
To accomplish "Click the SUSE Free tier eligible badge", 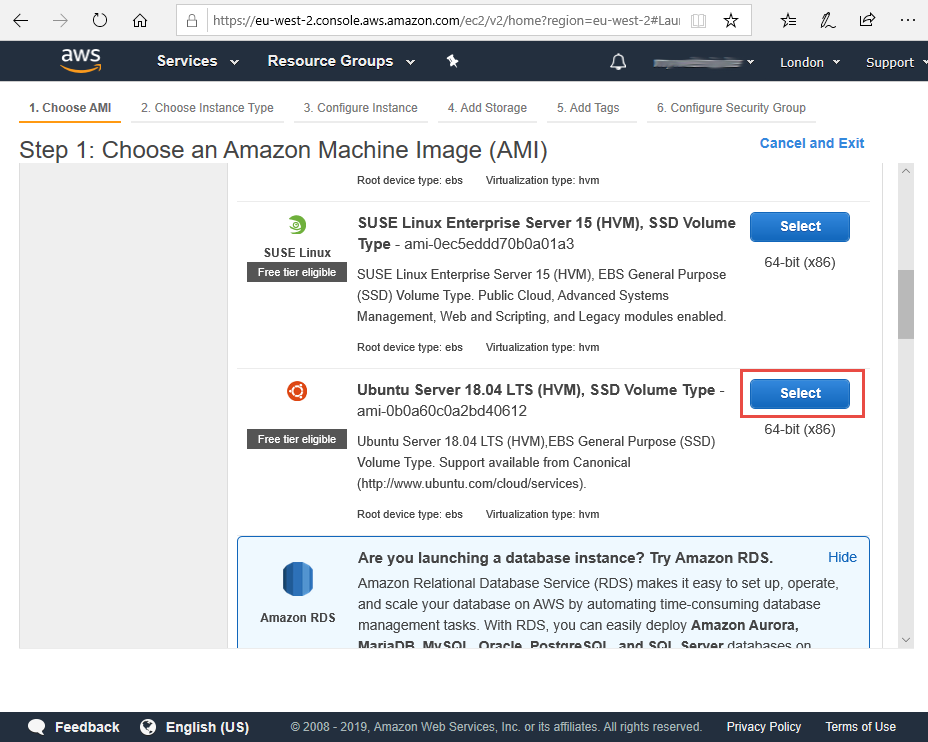I will pyautogui.click(x=297, y=272).
